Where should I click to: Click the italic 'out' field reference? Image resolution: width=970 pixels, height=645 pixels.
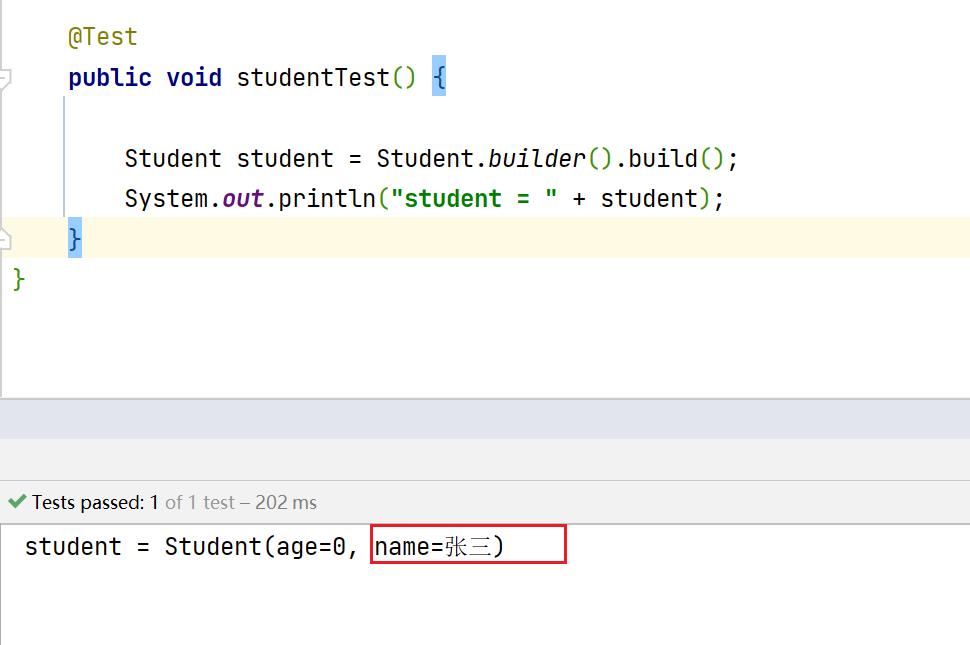pyautogui.click(x=243, y=199)
